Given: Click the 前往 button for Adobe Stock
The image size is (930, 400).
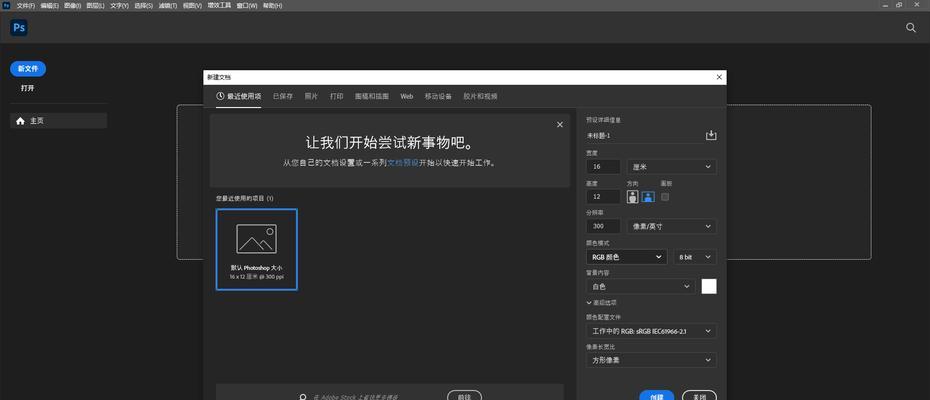Looking at the screenshot, I should coord(464,395).
